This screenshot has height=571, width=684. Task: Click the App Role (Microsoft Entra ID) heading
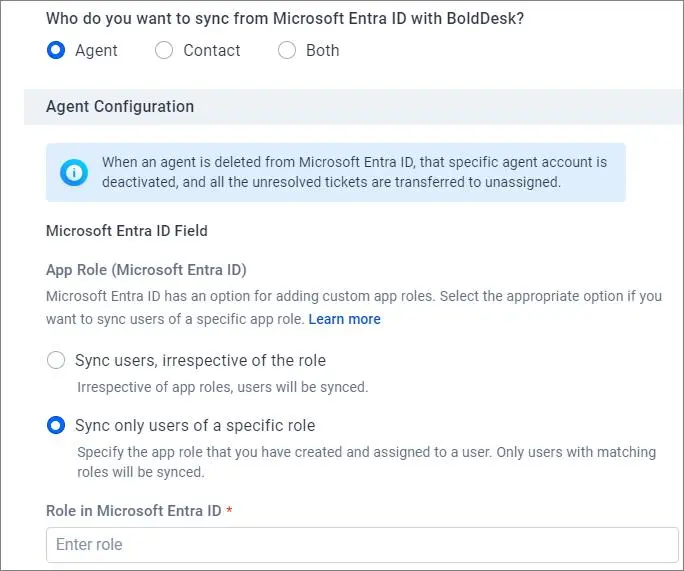(146, 270)
